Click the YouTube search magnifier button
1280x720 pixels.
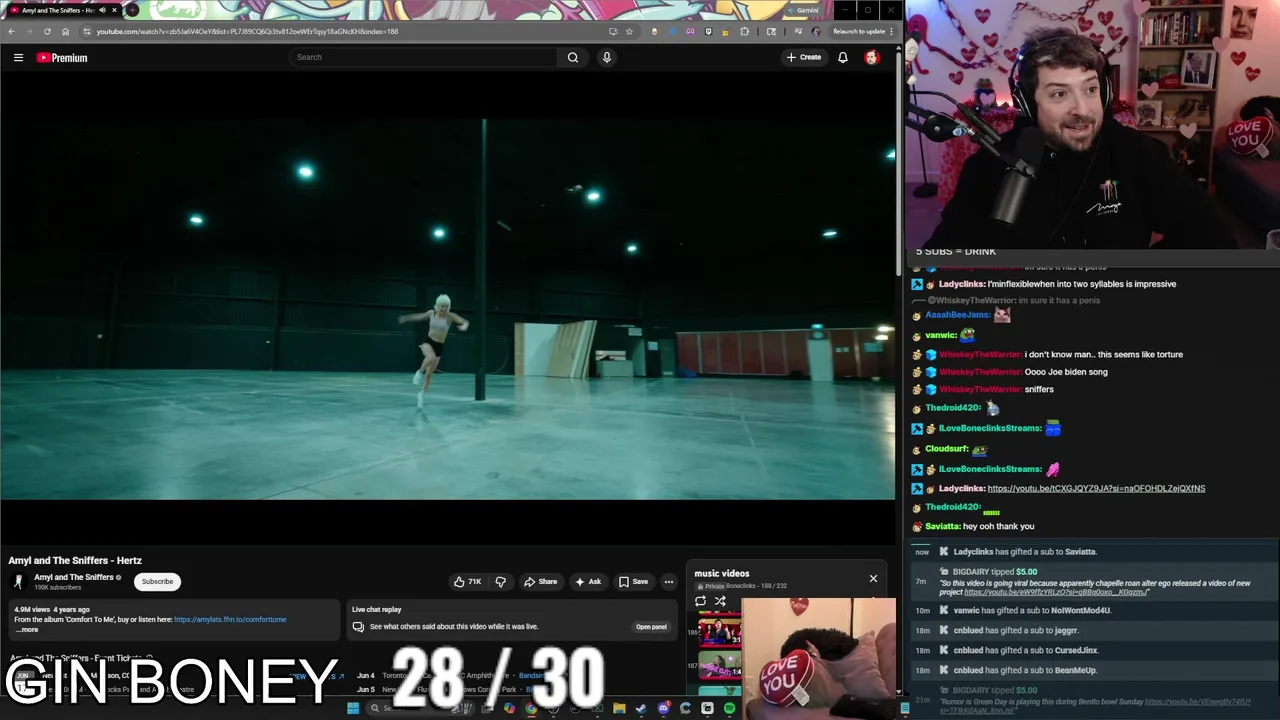click(x=573, y=57)
